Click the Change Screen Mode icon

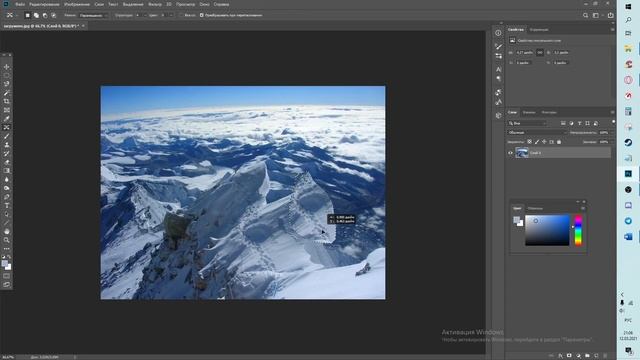click(7, 284)
